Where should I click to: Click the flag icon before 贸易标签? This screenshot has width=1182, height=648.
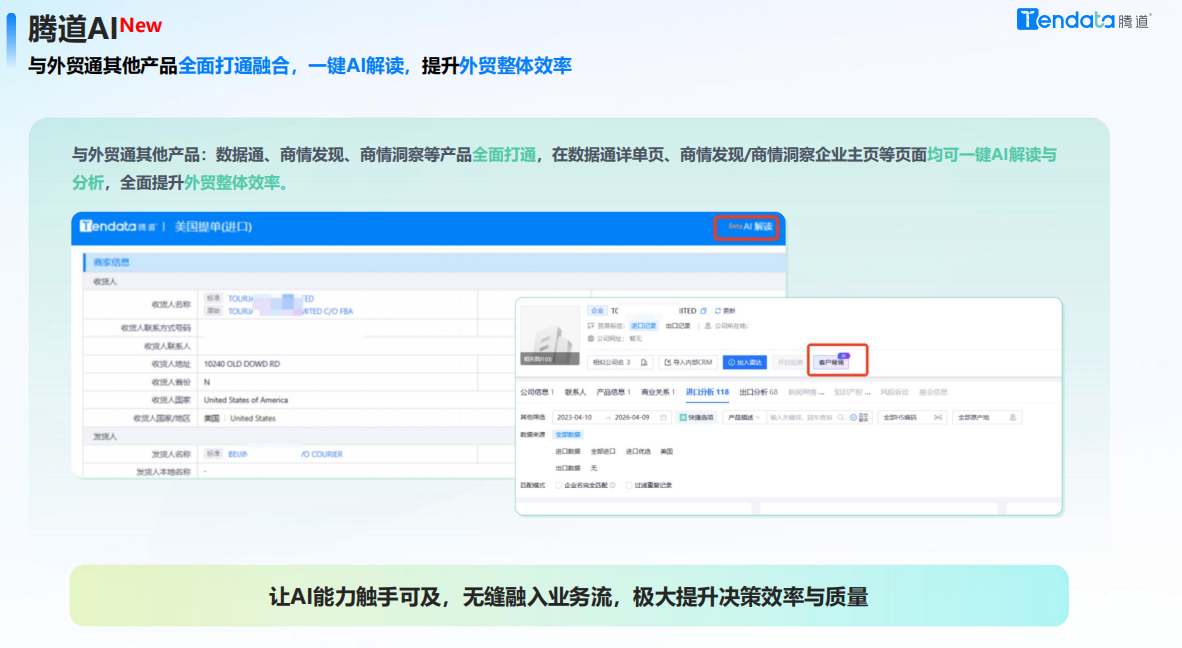(590, 326)
